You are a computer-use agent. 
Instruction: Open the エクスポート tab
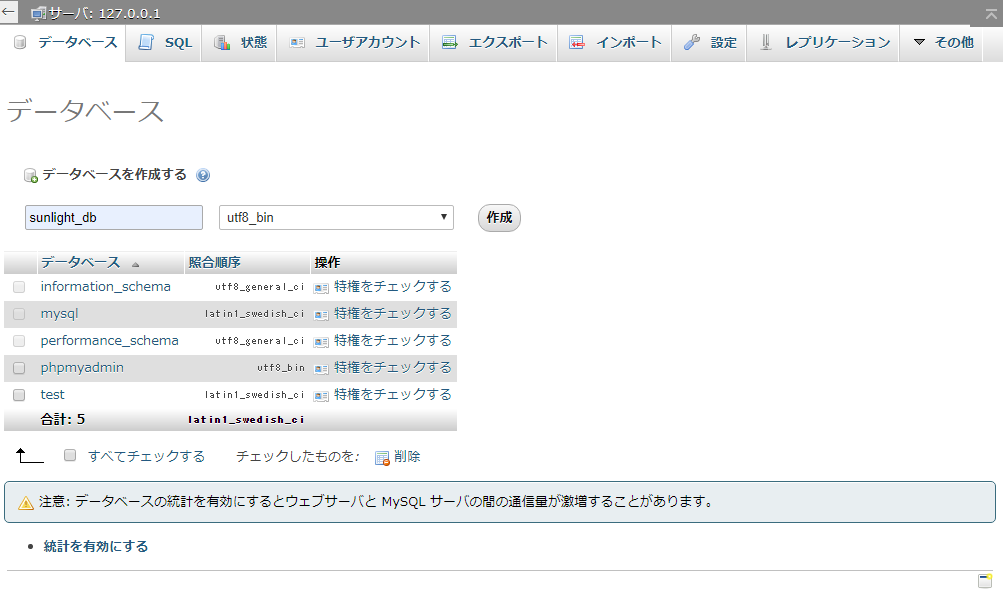(x=495, y=42)
